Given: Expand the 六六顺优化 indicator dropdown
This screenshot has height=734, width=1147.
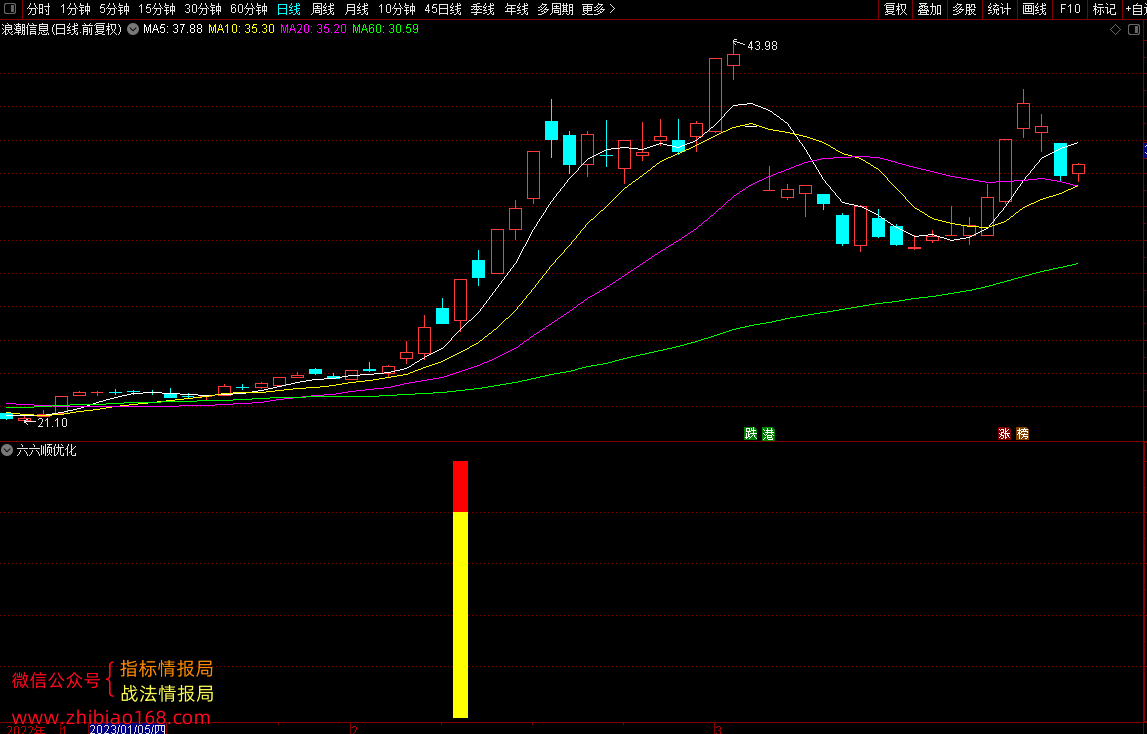Looking at the screenshot, I should 7,450.
